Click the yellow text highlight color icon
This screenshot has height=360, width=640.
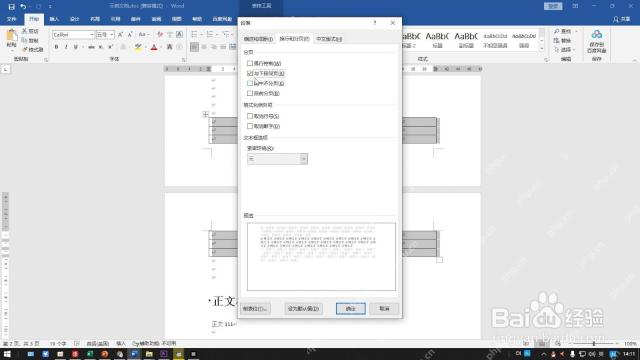[138, 47]
